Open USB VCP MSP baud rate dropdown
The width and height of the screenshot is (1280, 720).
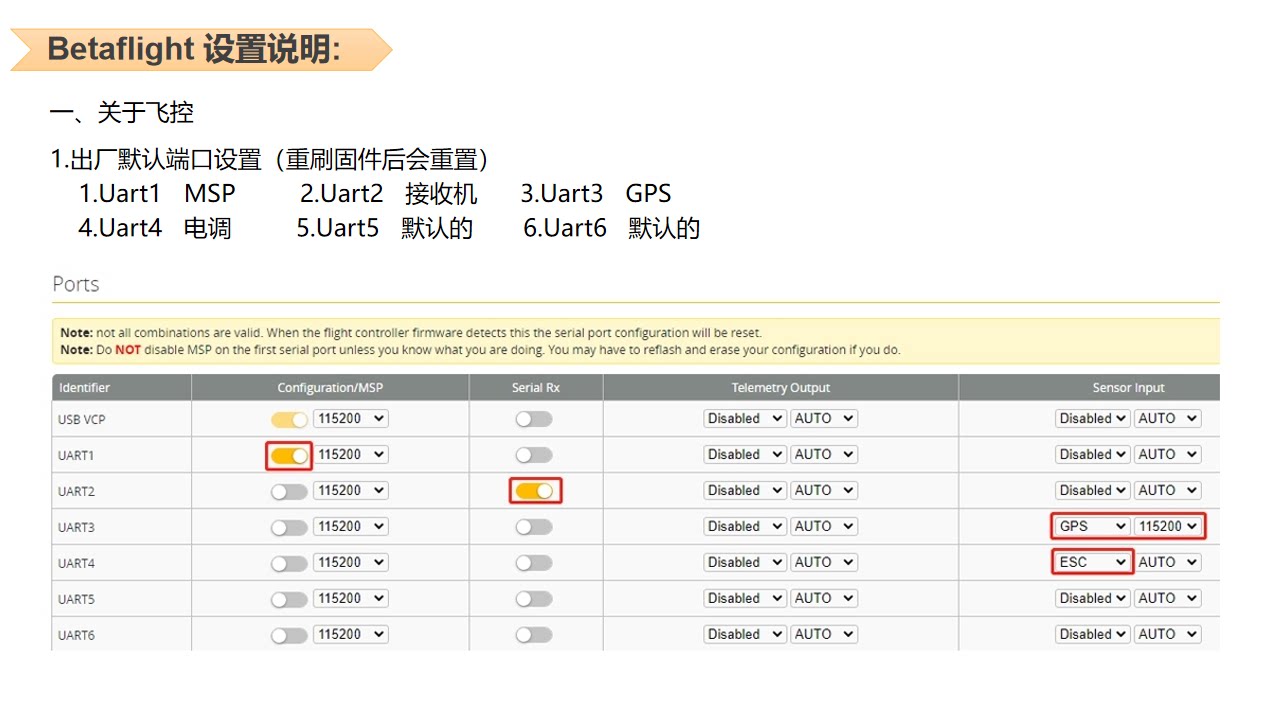pyautogui.click(x=351, y=419)
